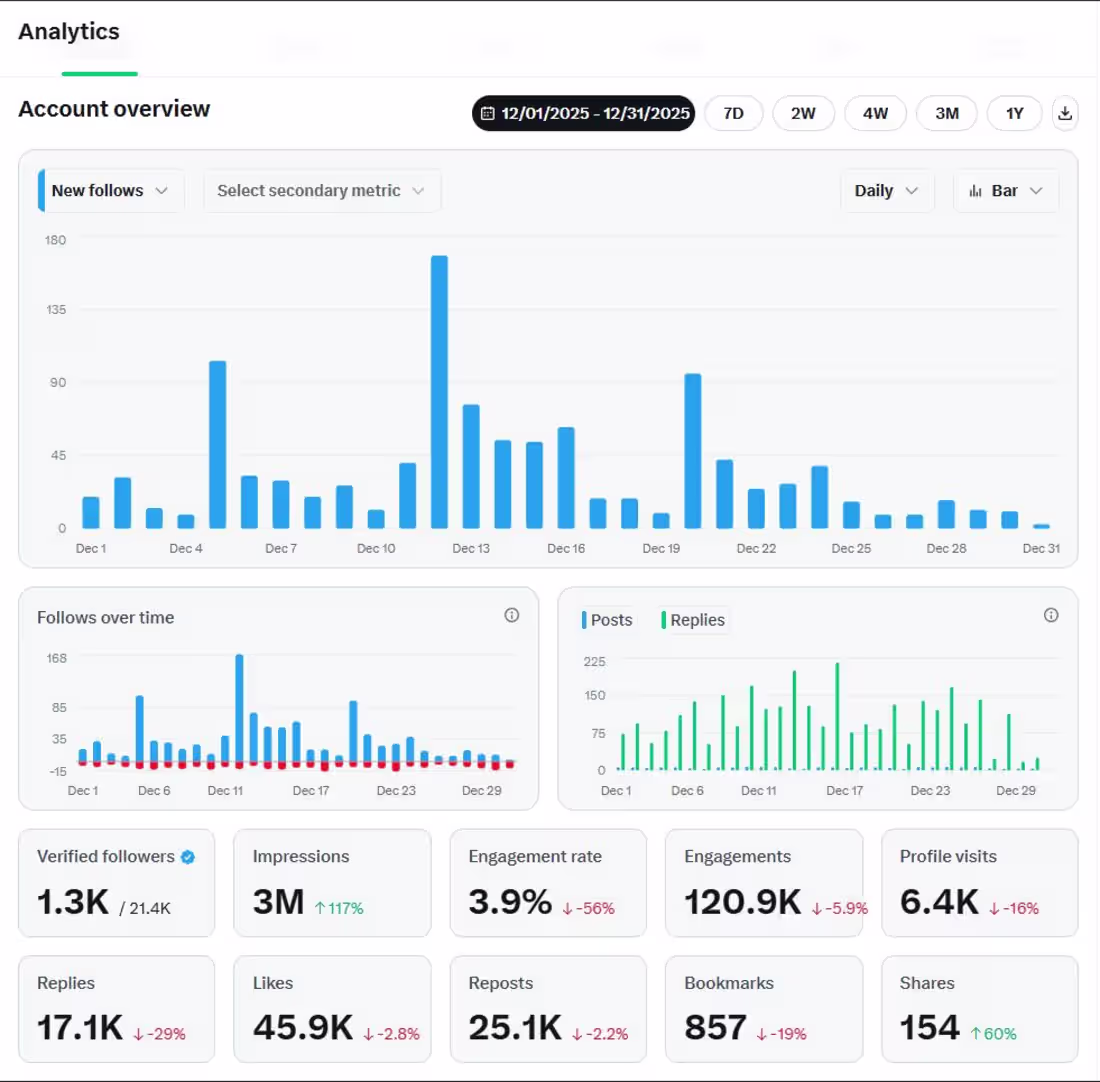Image resolution: width=1100 pixels, height=1082 pixels.
Task: Toggle the Replies series legend
Action: click(x=693, y=620)
